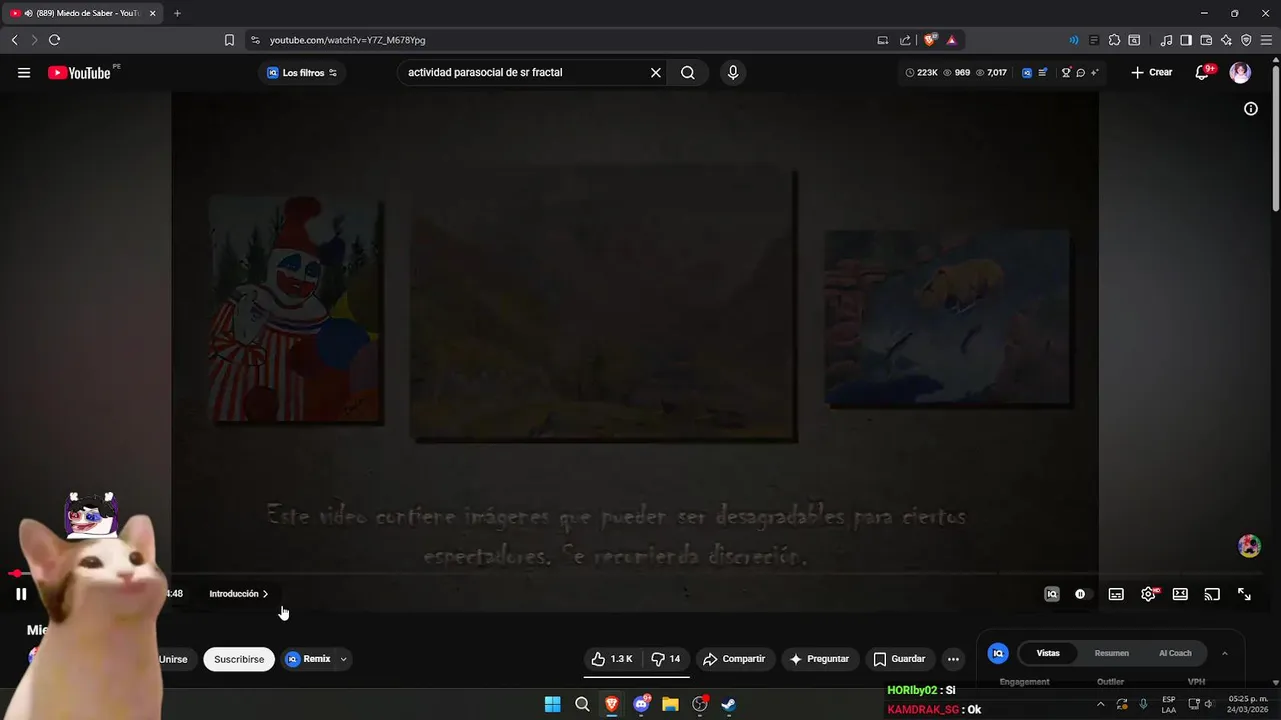Expand the Introducción chapter list
The height and width of the screenshot is (720, 1281).
point(239,594)
